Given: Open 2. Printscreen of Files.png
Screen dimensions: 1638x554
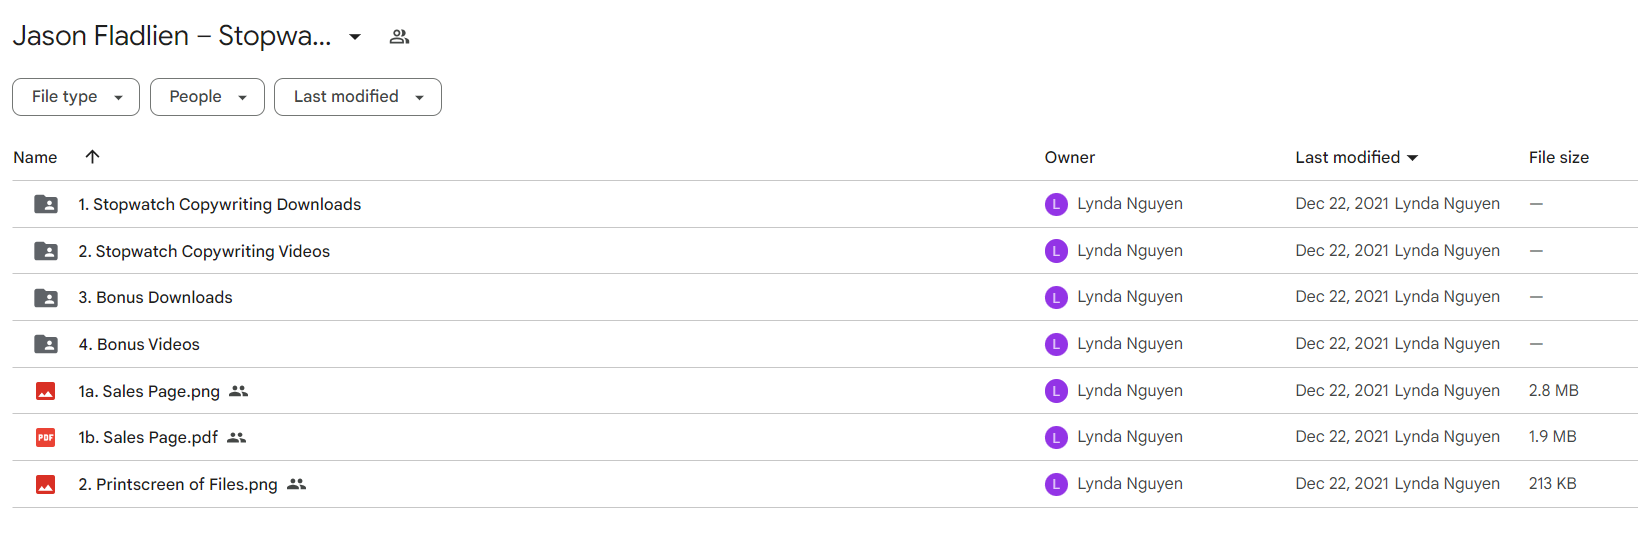Looking at the screenshot, I should tap(178, 484).
